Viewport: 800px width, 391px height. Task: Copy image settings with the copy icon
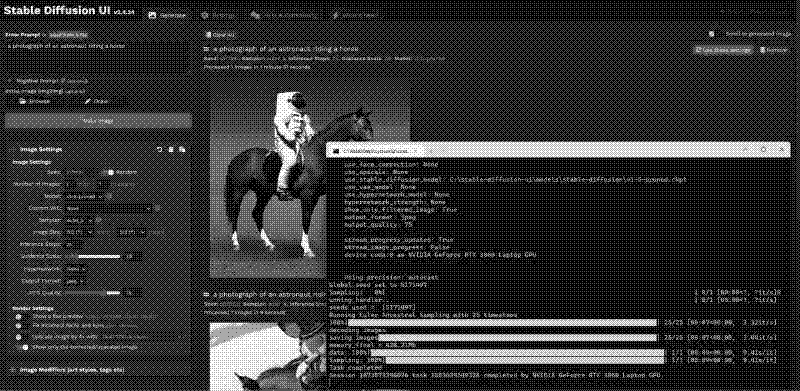[x=182, y=150]
